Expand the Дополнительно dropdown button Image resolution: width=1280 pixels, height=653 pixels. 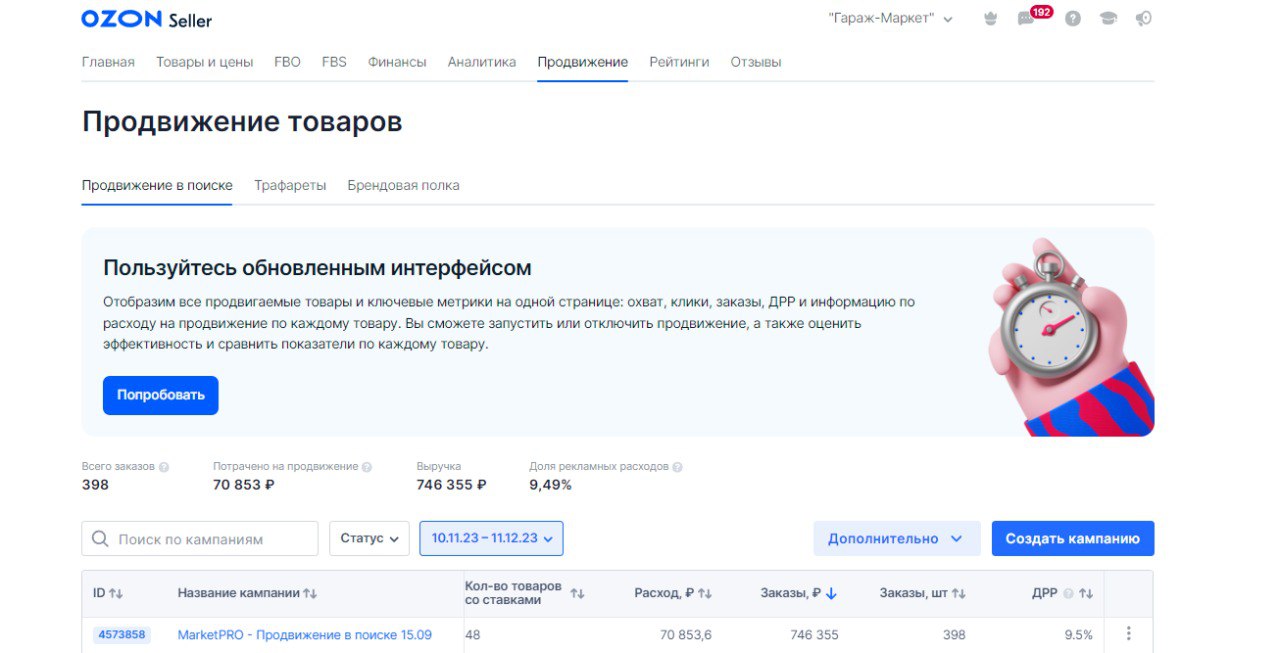pyautogui.click(x=897, y=539)
